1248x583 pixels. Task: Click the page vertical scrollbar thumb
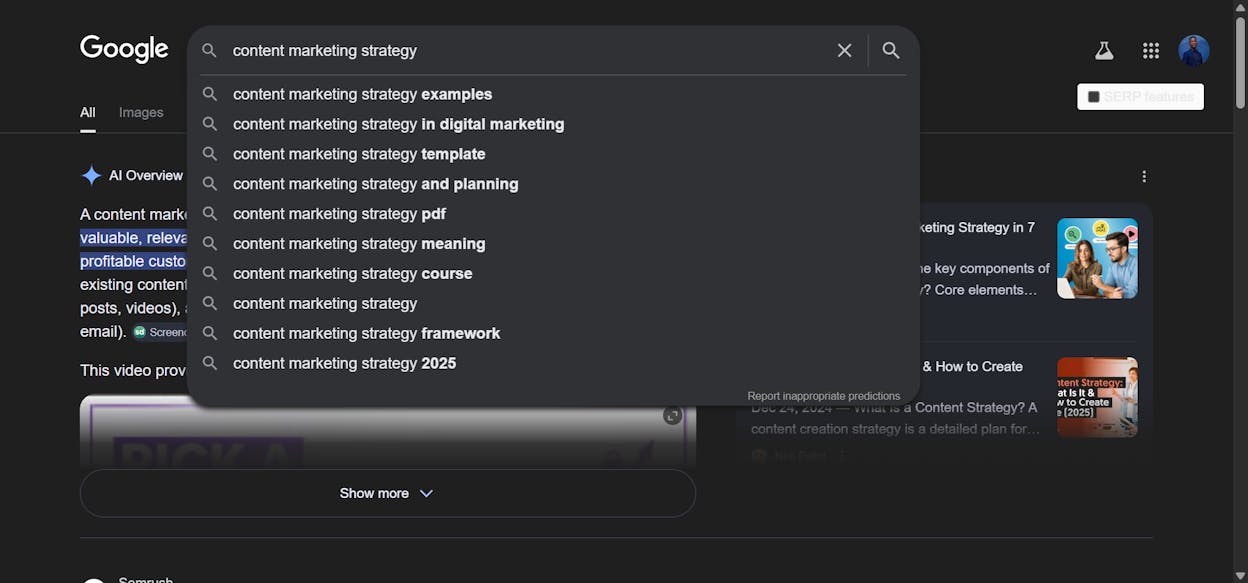pos(1240,63)
